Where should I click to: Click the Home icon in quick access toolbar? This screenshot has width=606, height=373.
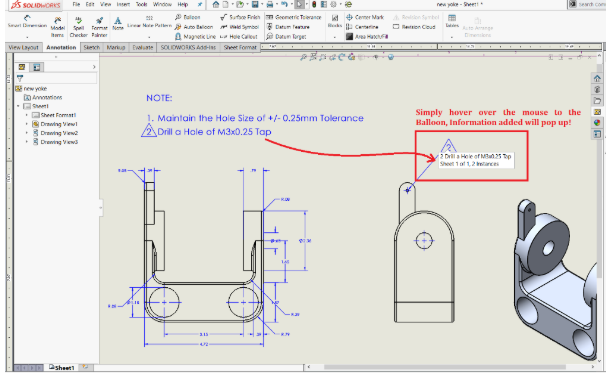click(216, 4)
